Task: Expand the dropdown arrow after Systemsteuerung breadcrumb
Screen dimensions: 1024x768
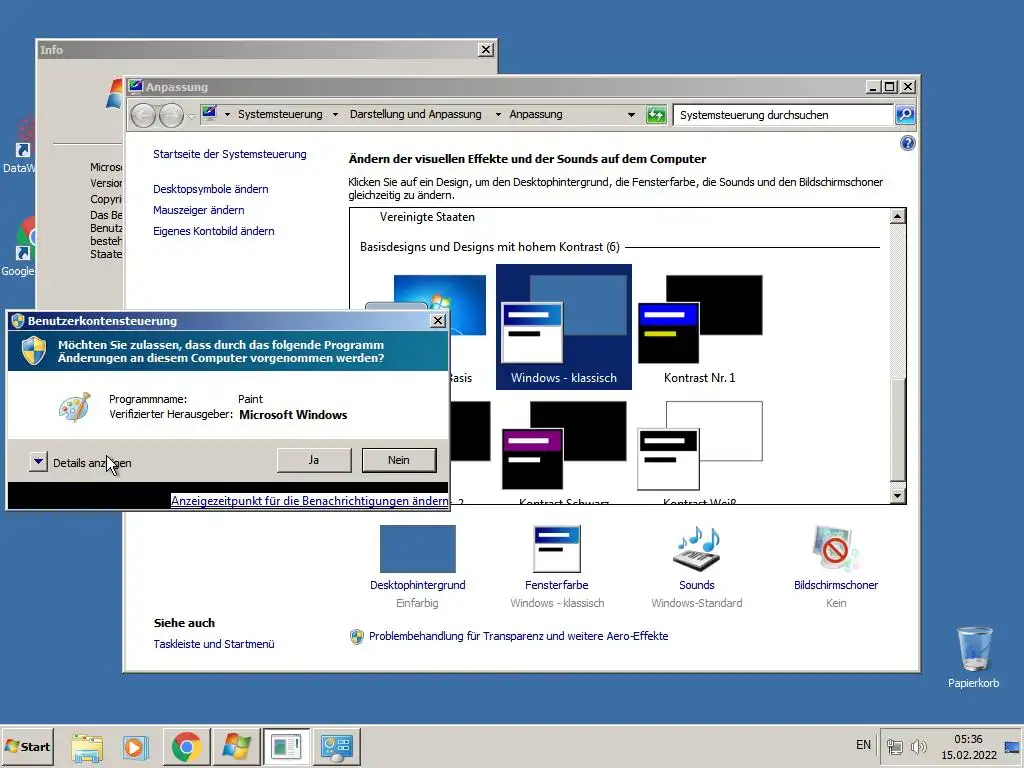Action: (336, 114)
